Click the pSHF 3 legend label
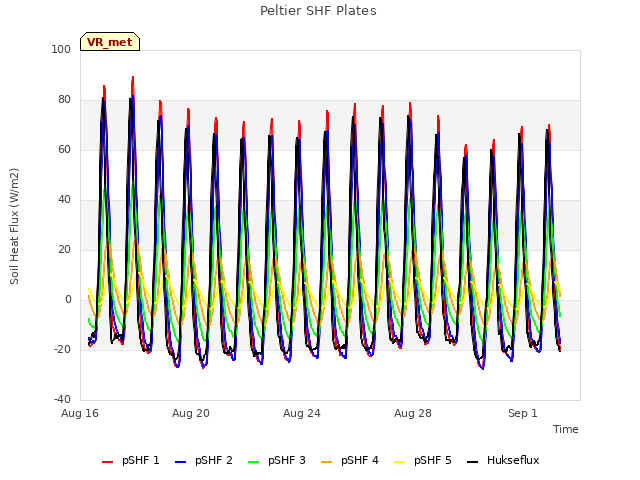The height and width of the screenshot is (480, 640). pos(287,460)
